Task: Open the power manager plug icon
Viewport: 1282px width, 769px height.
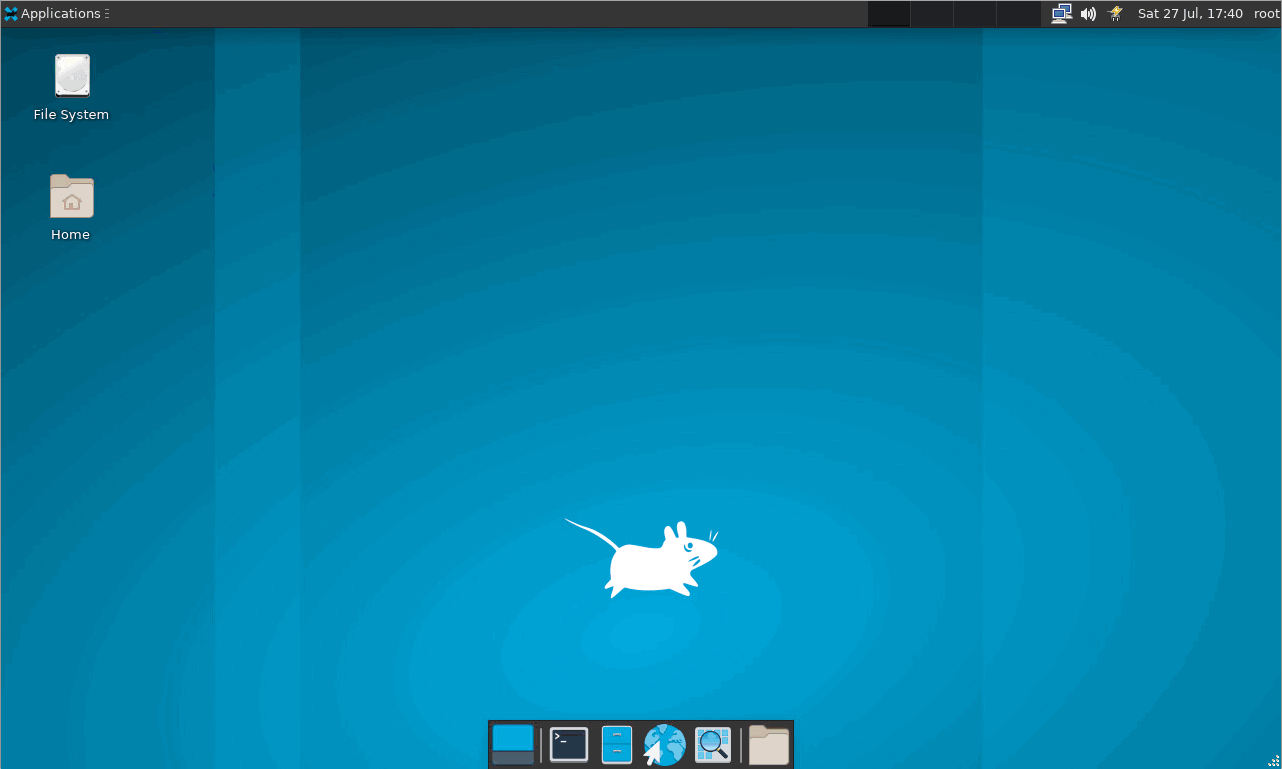Action: coord(1116,14)
